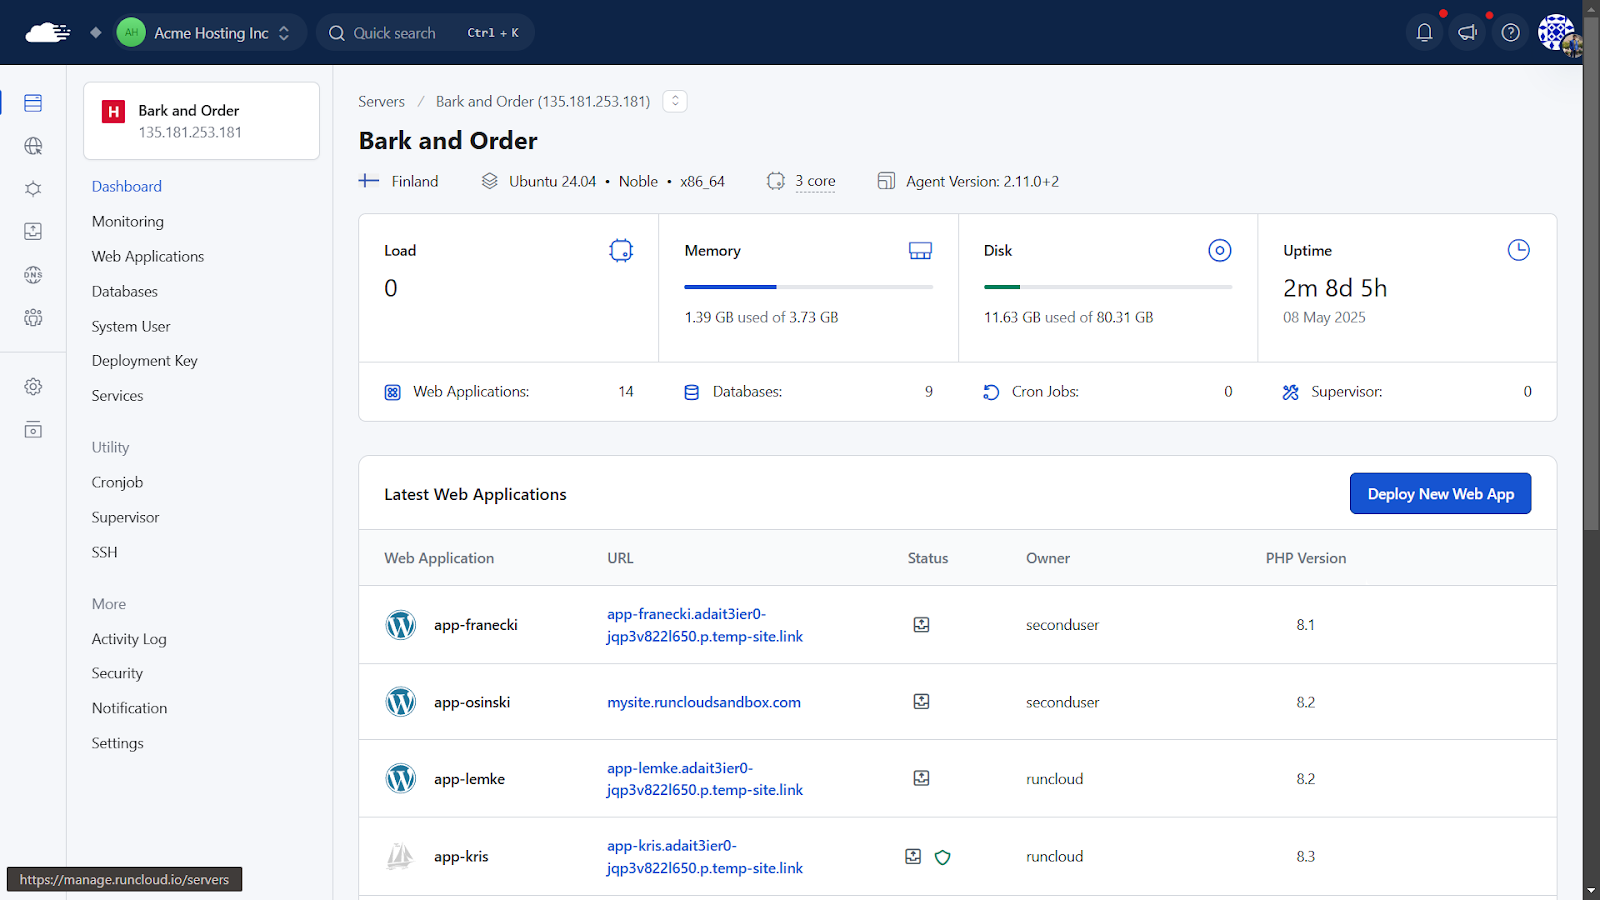This screenshot has height=900, width=1600.
Task: Click the announcements megaphone icon
Action: 1467,33
